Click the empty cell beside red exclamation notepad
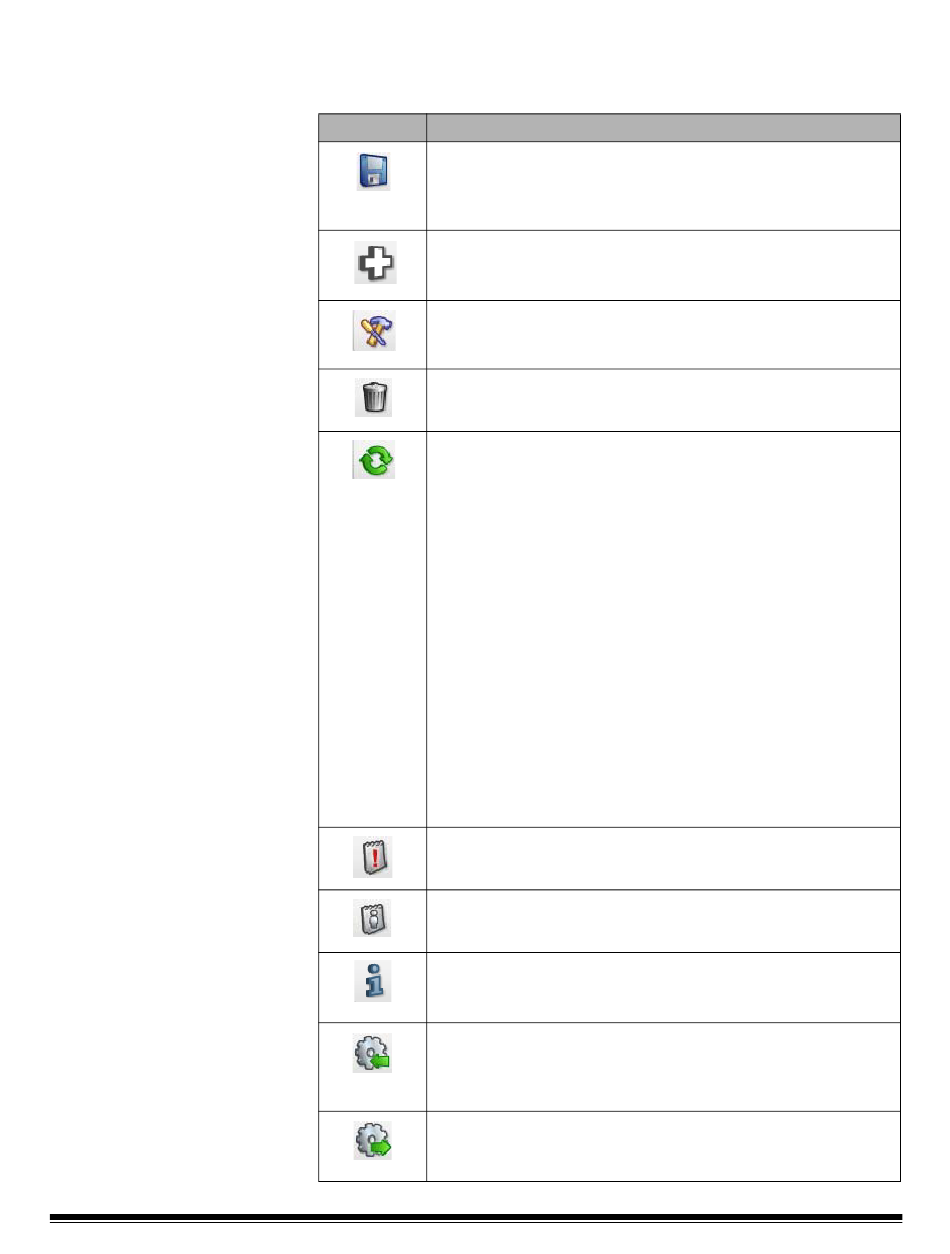The width and height of the screenshot is (950, 1254). 664,858
